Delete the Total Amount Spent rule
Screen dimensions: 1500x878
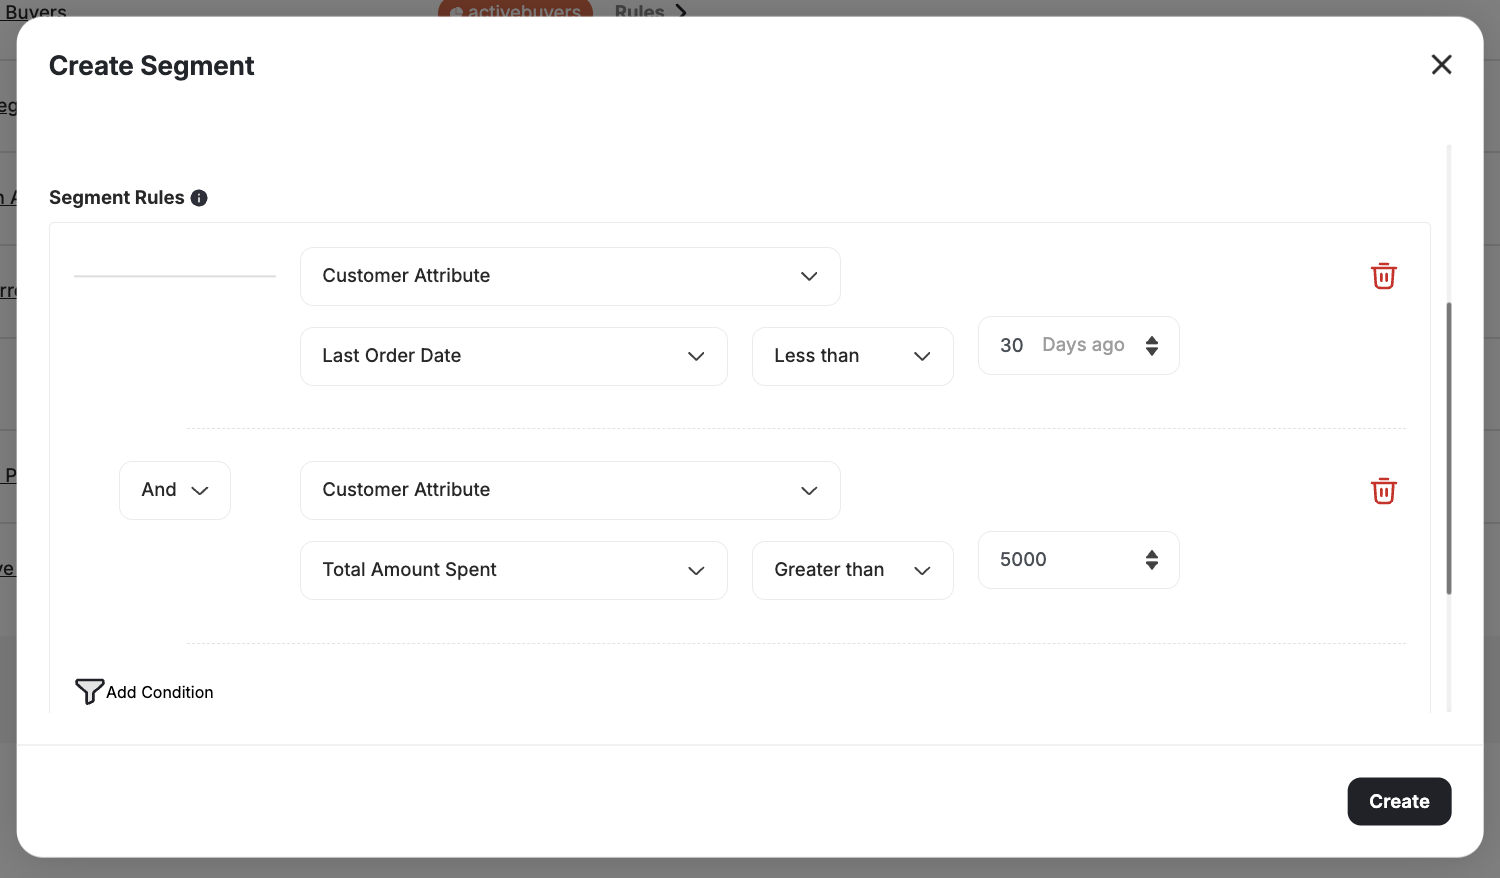click(x=1384, y=491)
